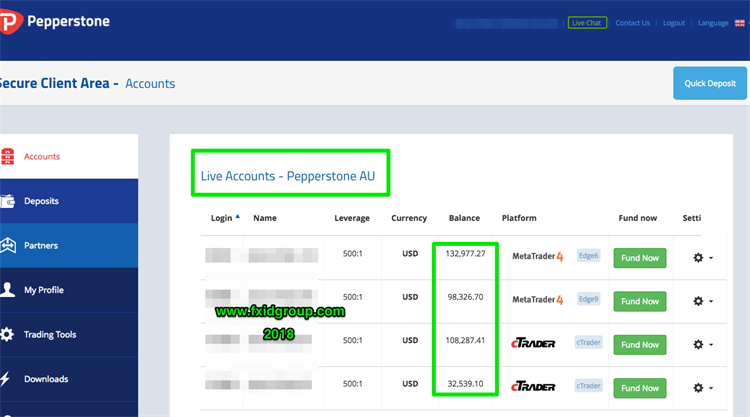The width and height of the screenshot is (750, 417).
Task: Fund Now for the 108,287.41 account
Action: (x=640, y=345)
